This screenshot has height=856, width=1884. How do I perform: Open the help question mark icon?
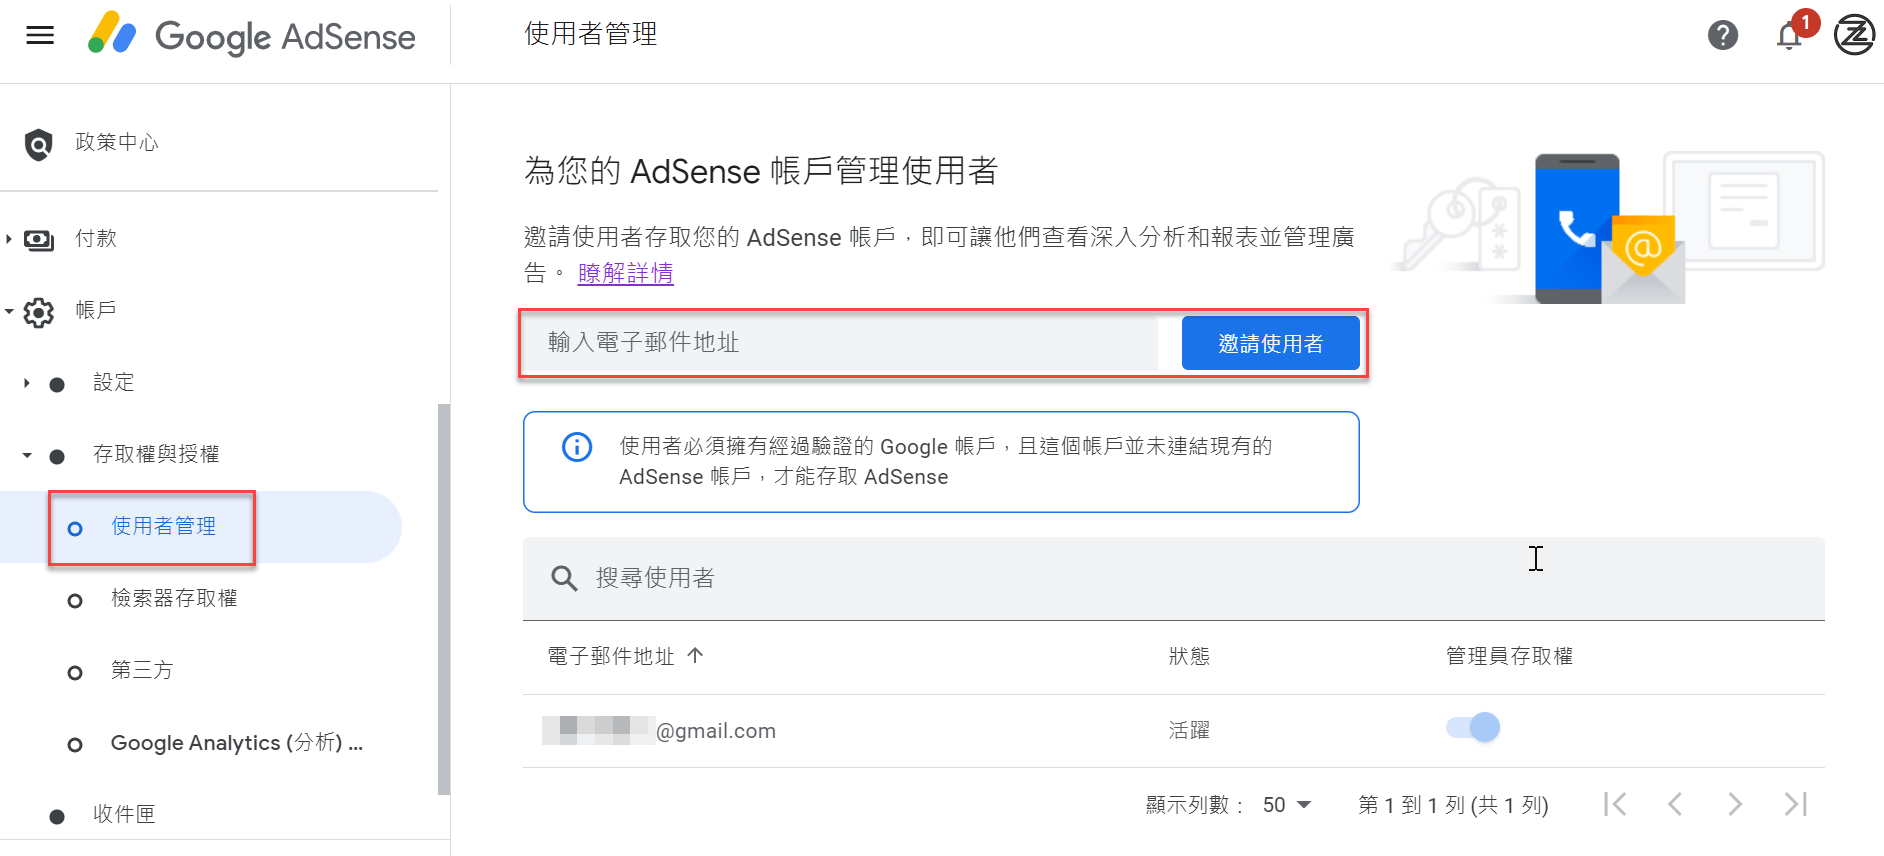(1722, 36)
